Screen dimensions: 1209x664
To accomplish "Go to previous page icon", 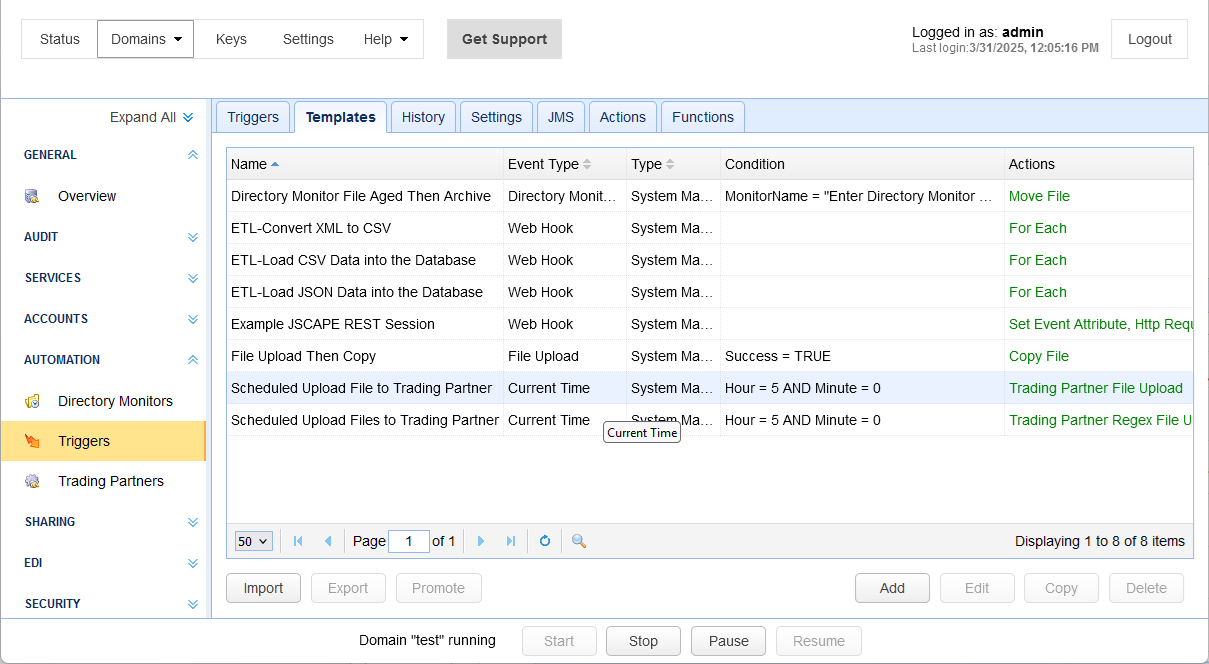I will 328,541.
